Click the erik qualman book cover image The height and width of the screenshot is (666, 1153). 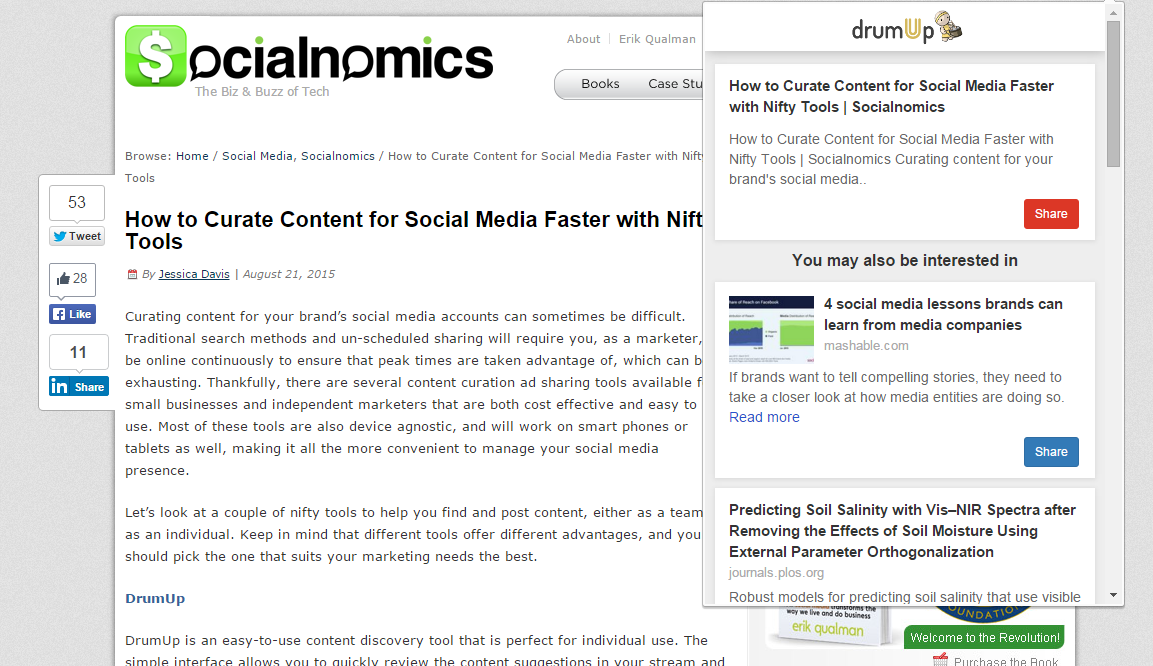[829, 625]
